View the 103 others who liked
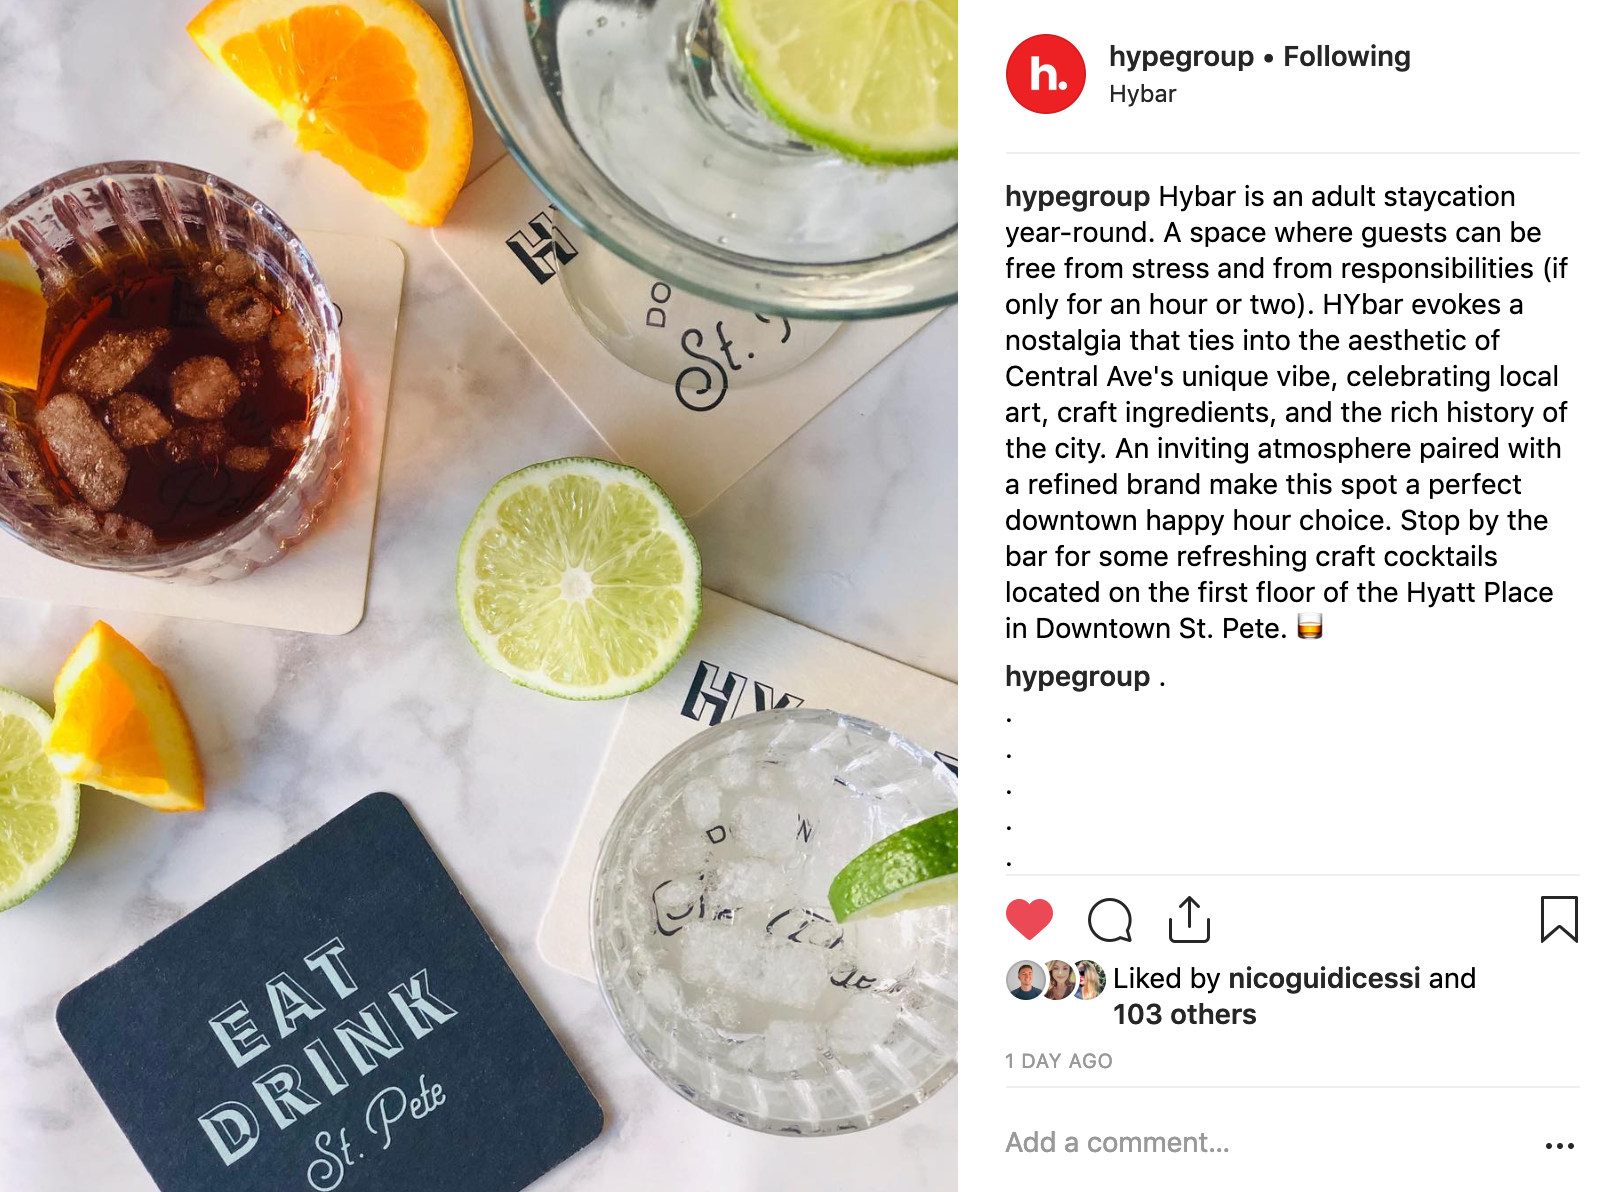This screenshot has width=1622, height=1192. pos(1184,1014)
